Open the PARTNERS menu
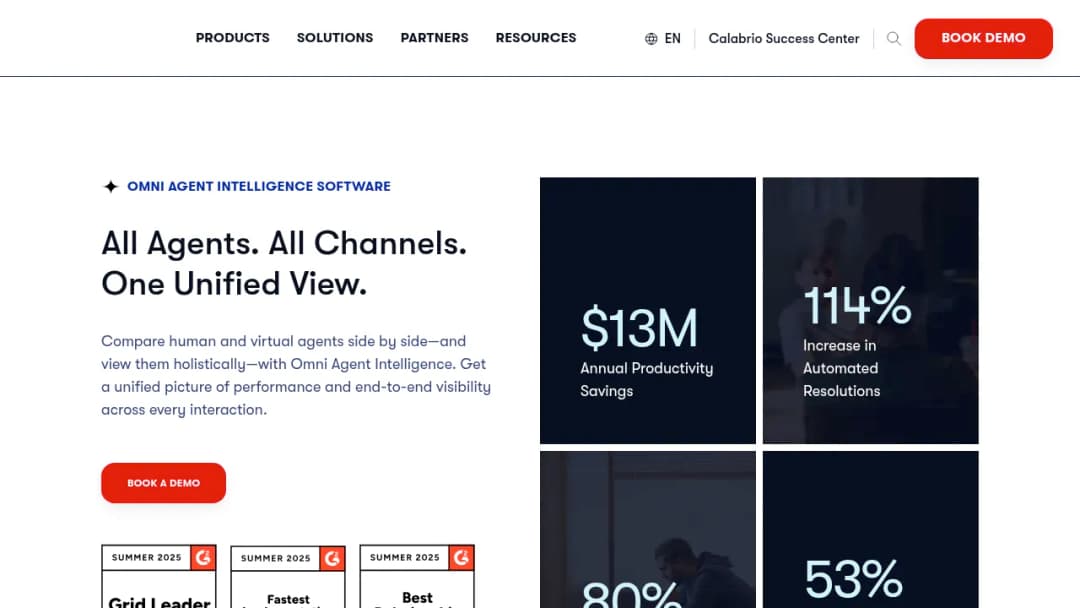The height and width of the screenshot is (608, 1080). coord(435,38)
